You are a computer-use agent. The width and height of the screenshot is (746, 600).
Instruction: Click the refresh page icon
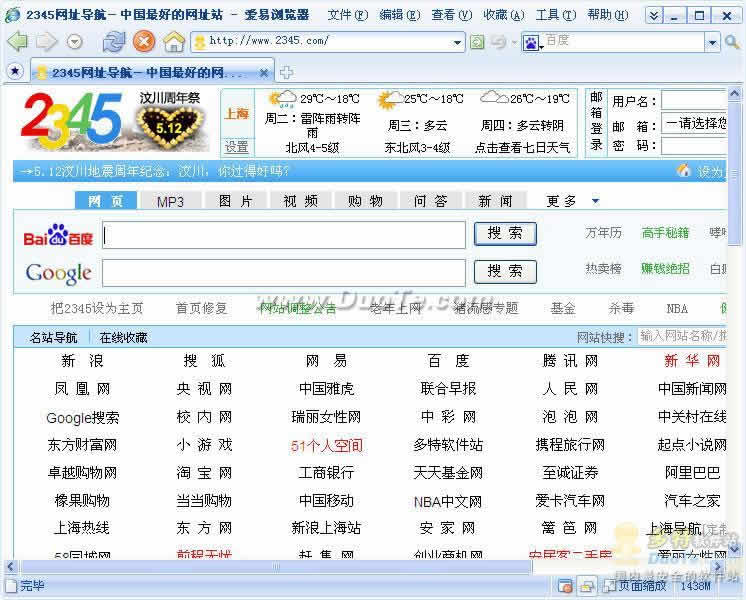coord(114,41)
